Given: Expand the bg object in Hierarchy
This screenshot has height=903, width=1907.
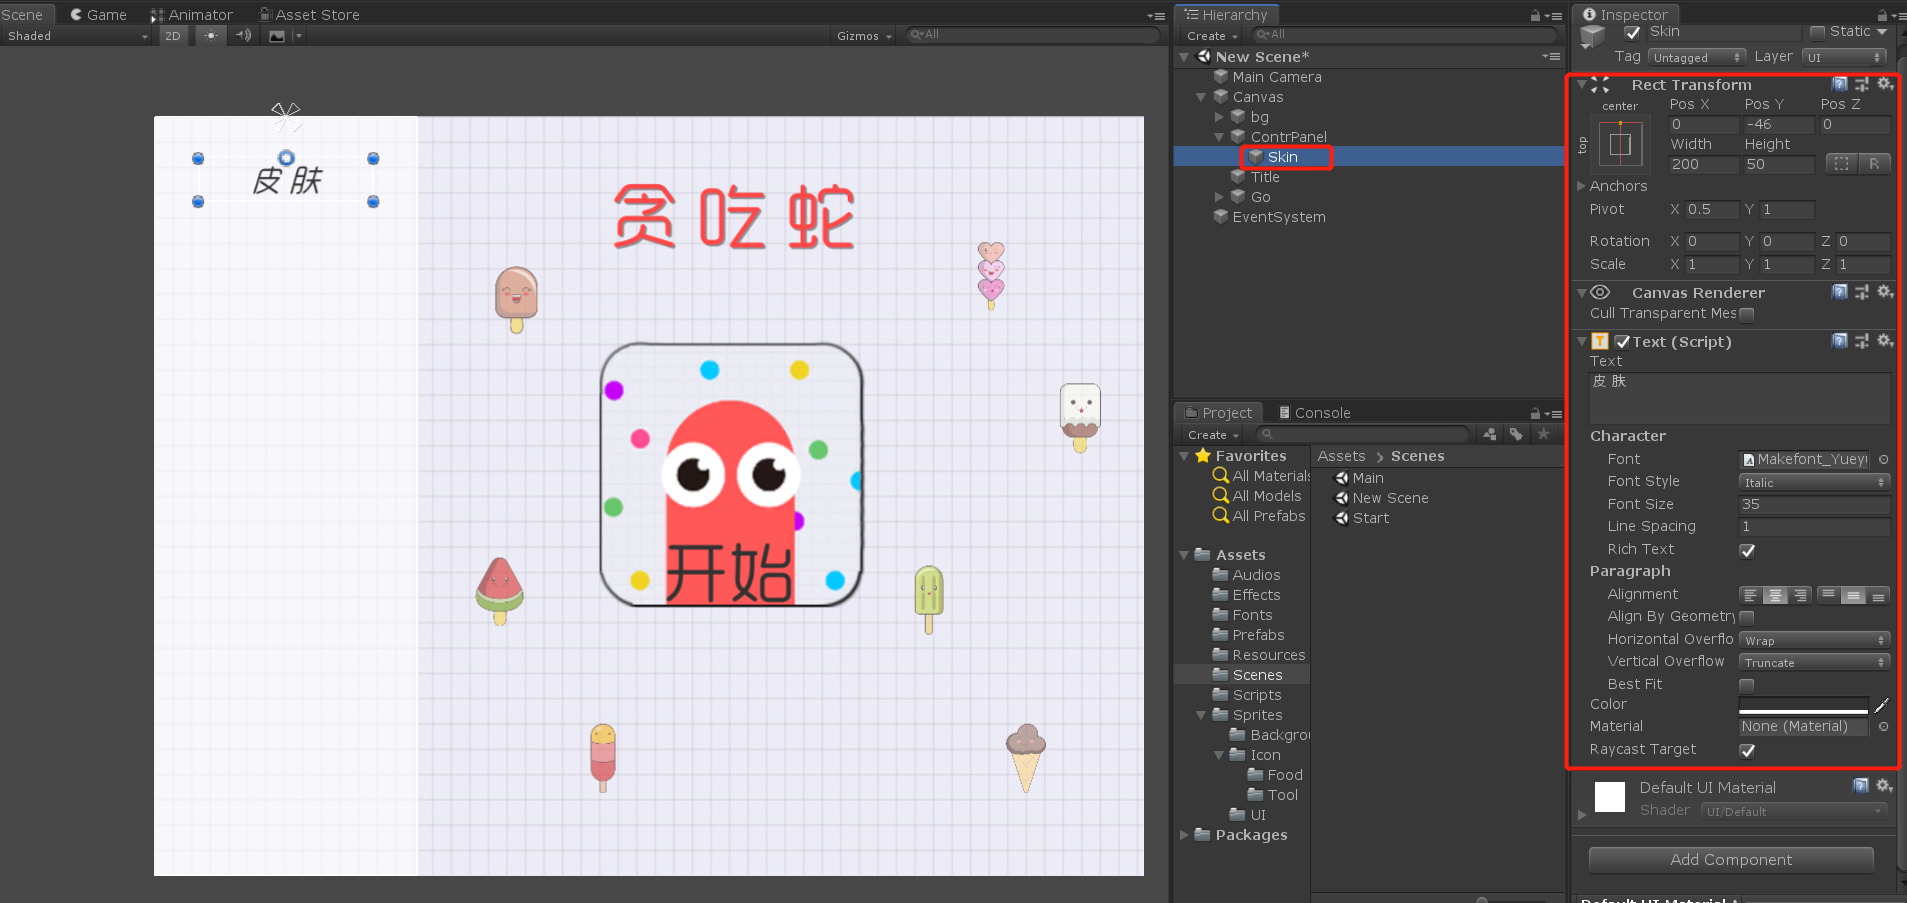Looking at the screenshot, I should click(1219, 117).
